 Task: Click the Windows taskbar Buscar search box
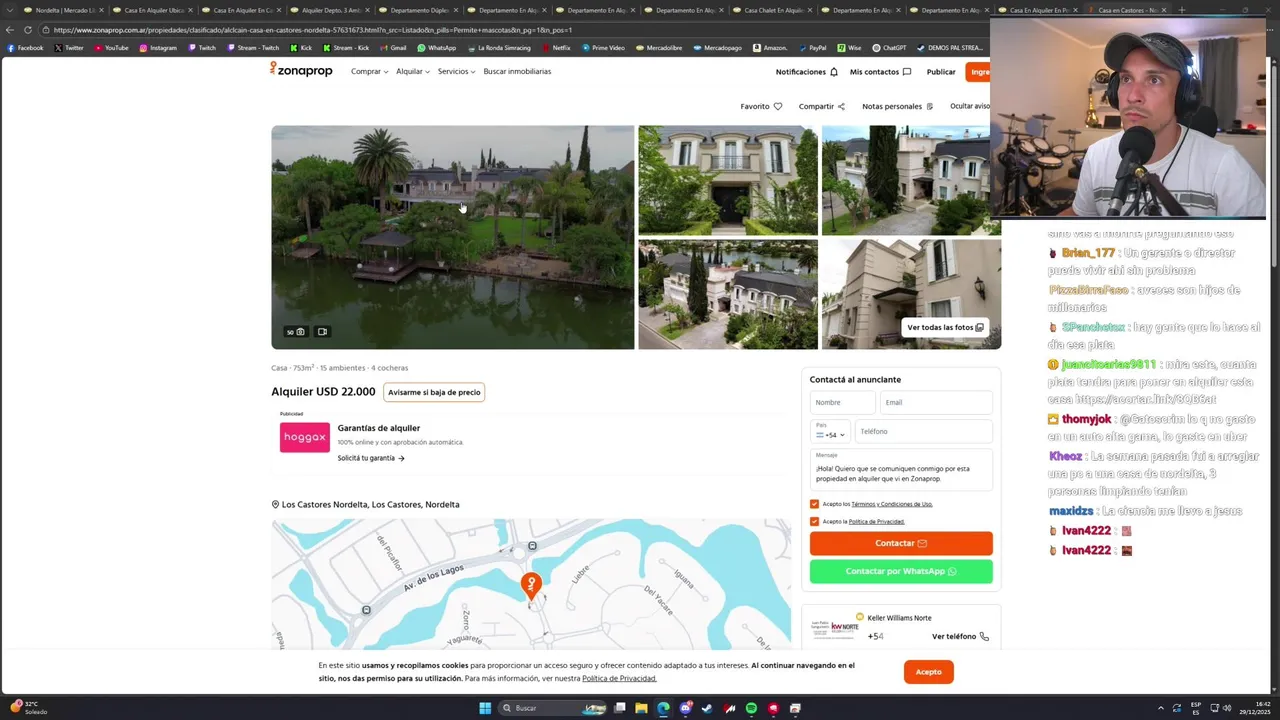click(x=553, y=708)
